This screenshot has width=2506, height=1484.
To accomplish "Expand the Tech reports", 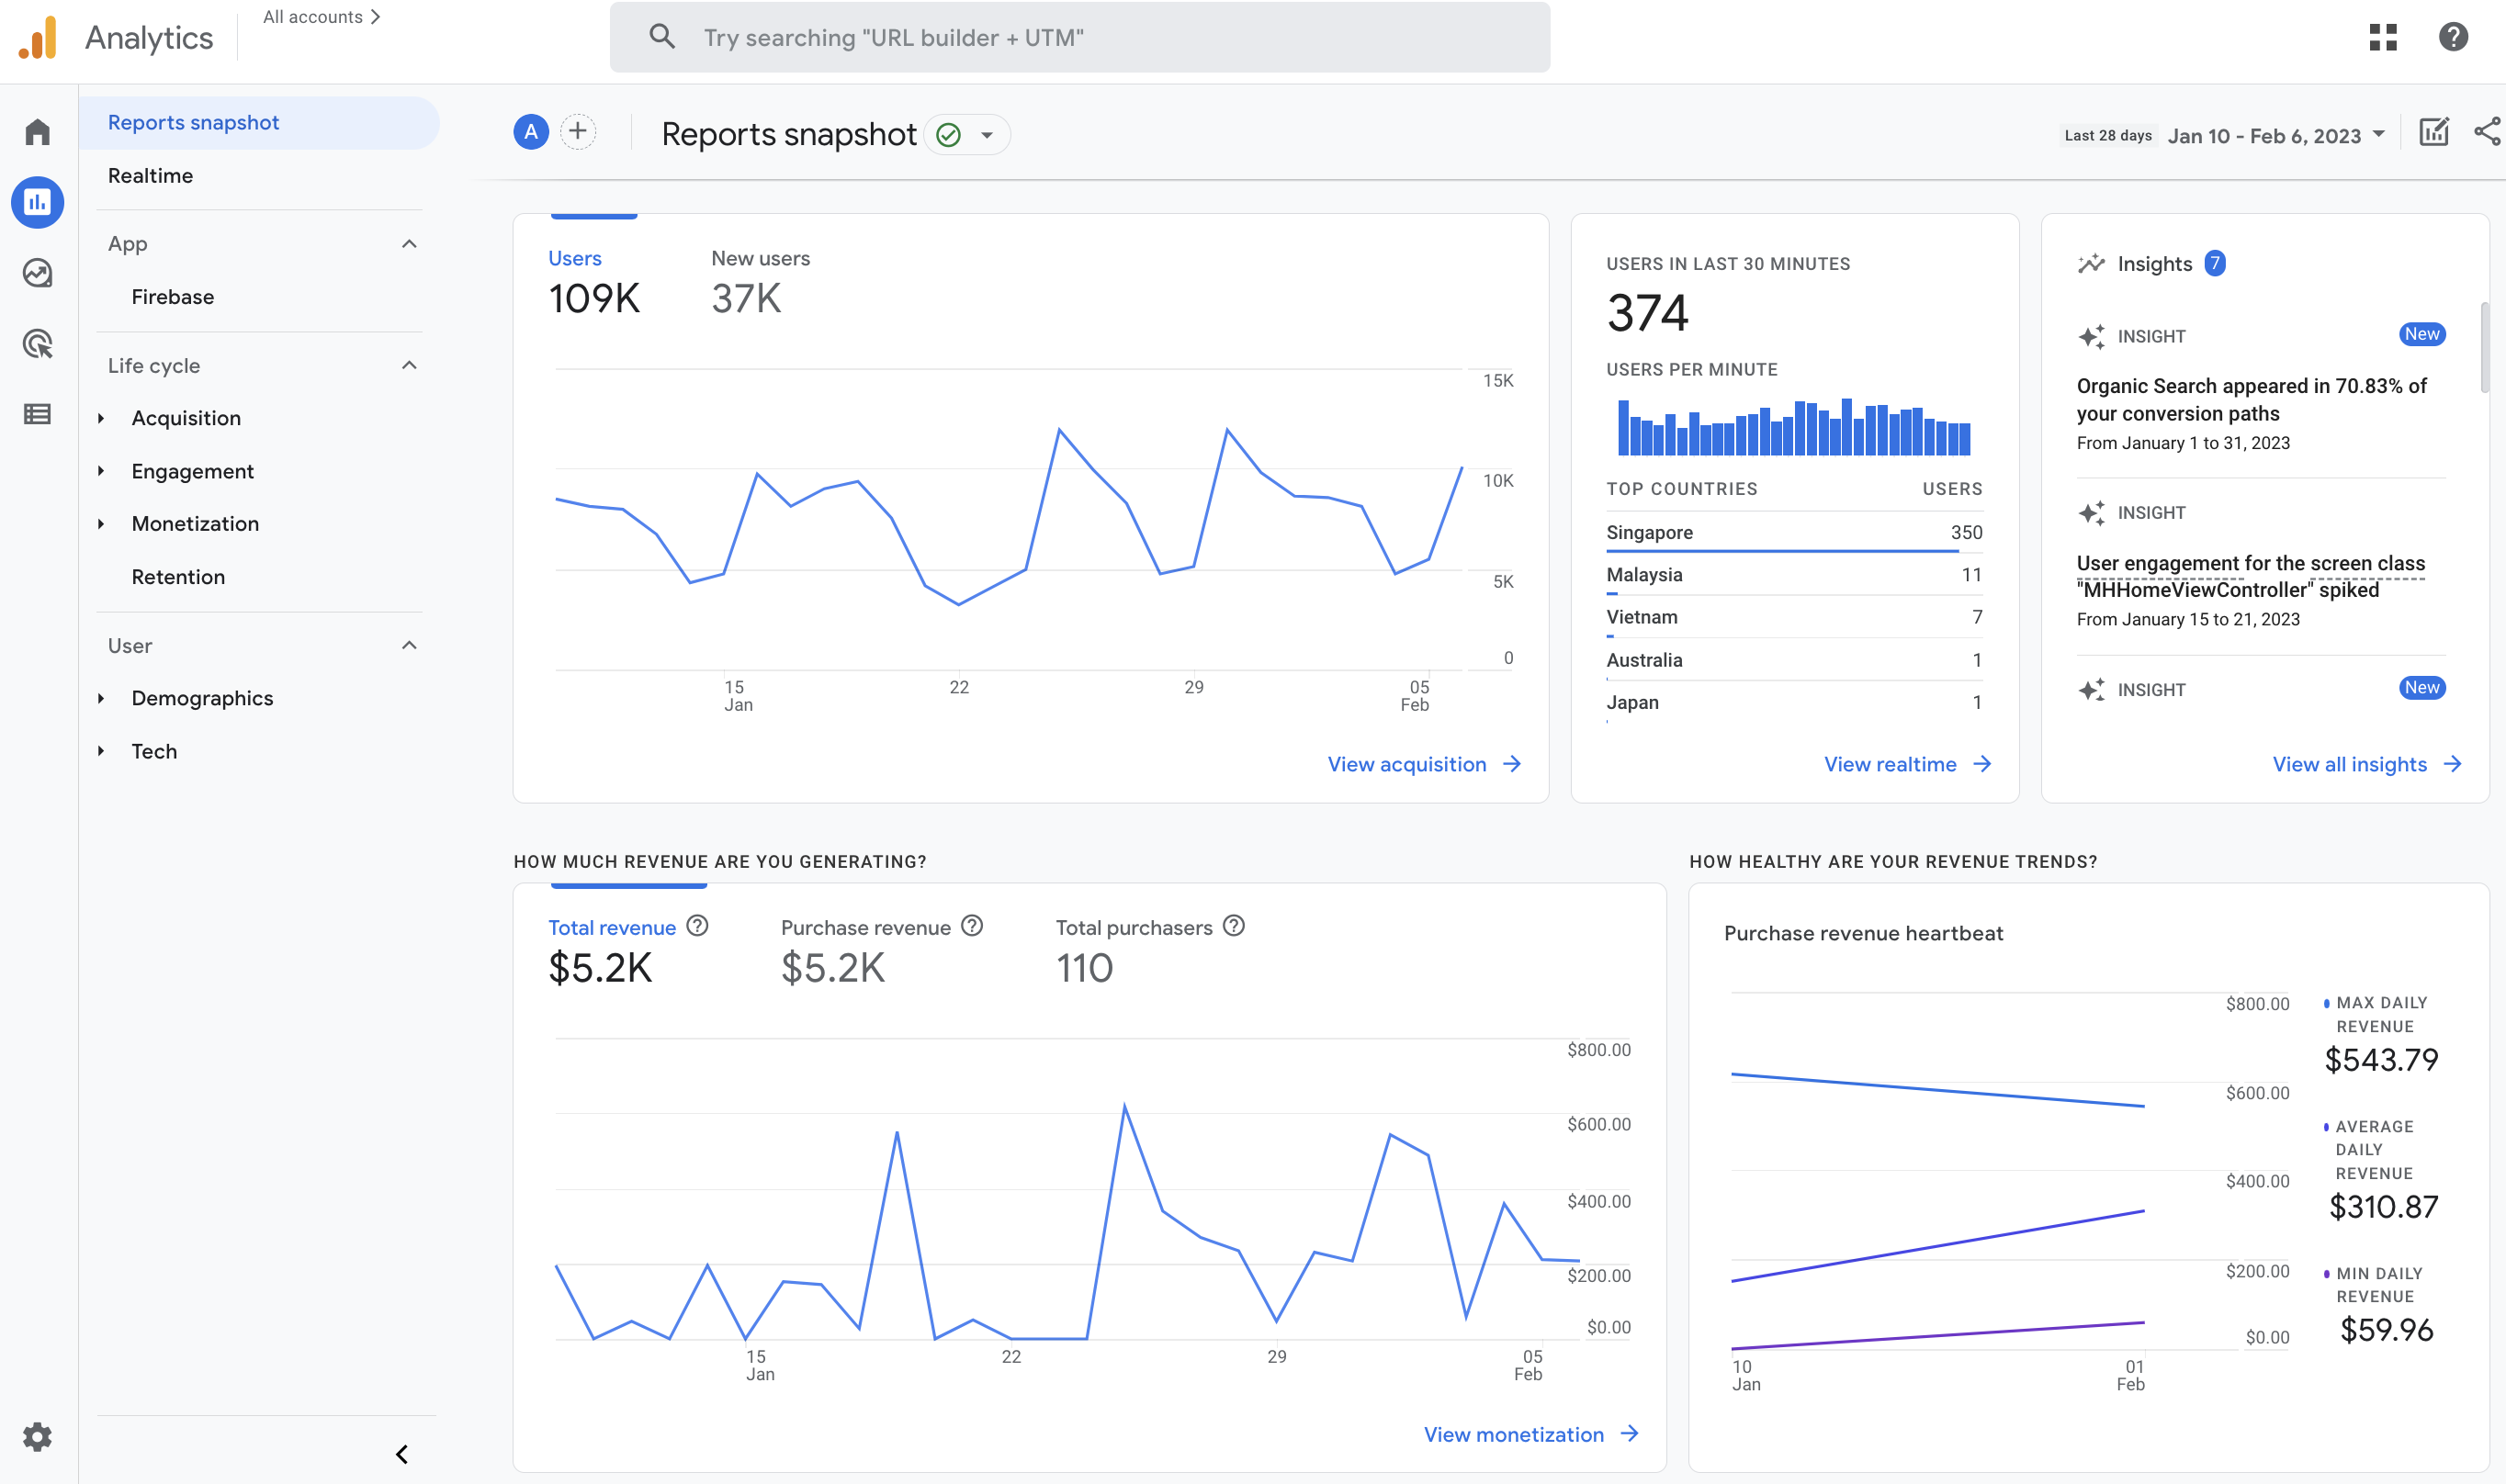I will coord(101,751).
